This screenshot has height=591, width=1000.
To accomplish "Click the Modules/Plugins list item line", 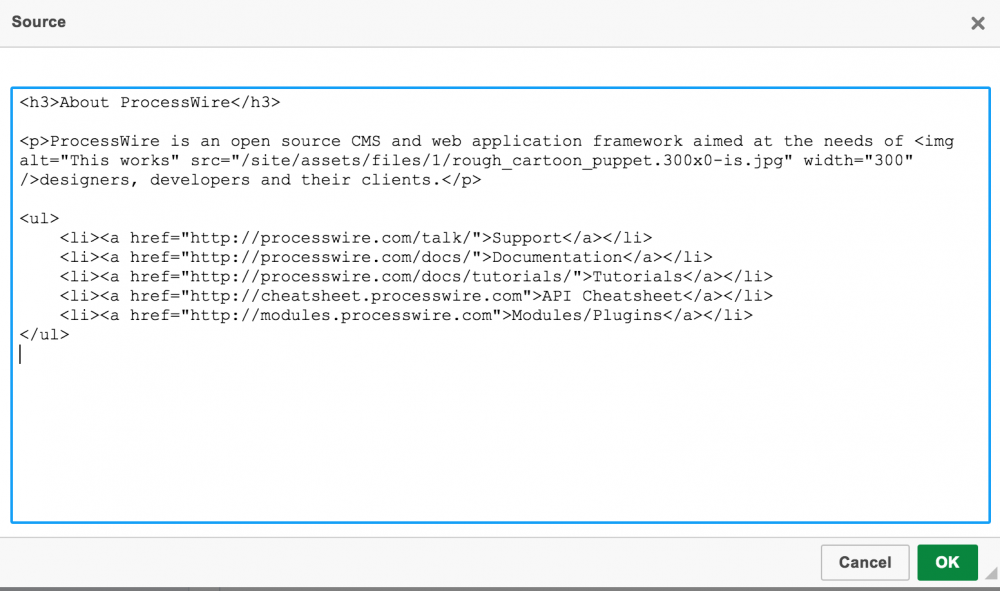I will (406, 315).
